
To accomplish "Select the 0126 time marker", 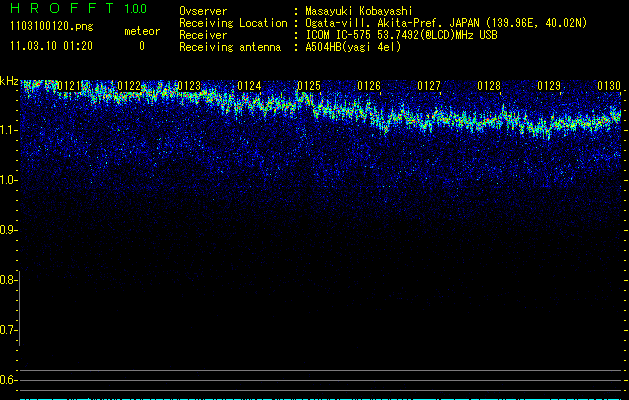I will click(369, 87).
